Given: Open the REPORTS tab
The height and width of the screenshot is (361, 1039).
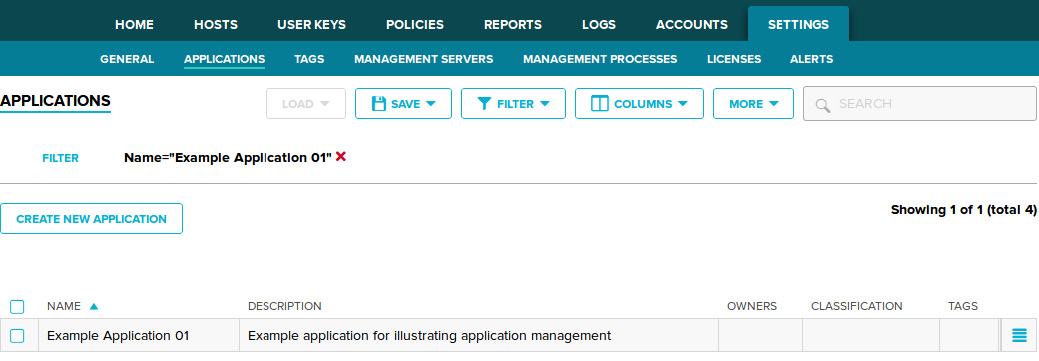Looking at the screenshot, I should (x=513, y=25).
